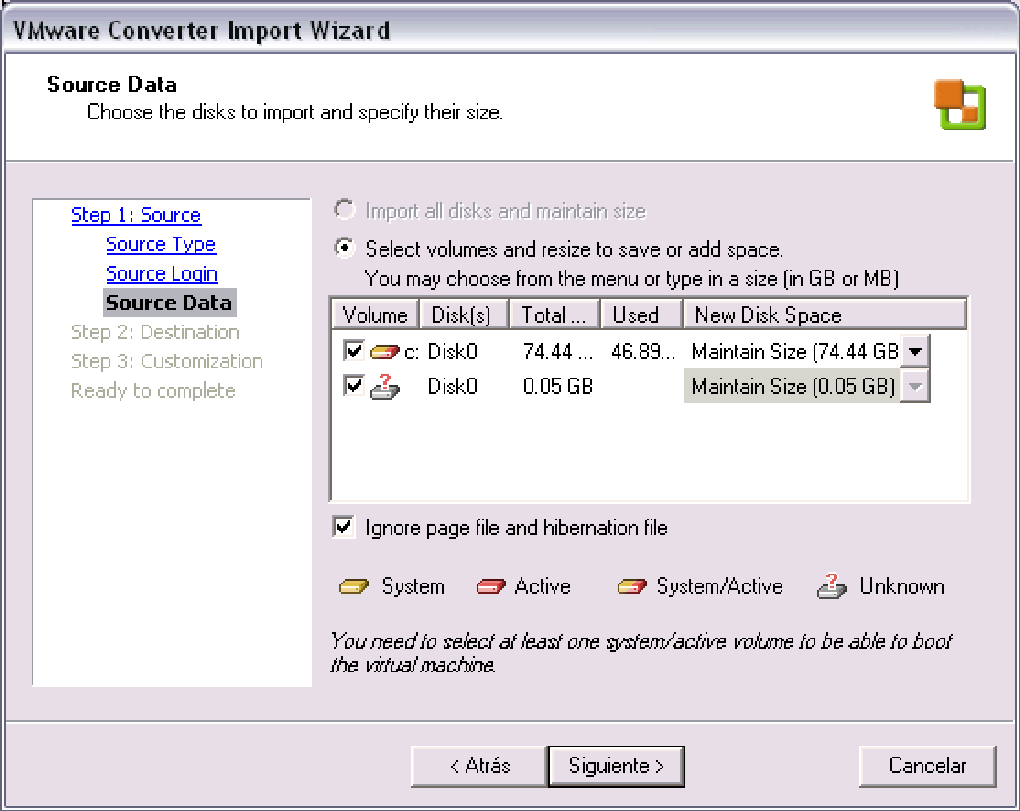Open the Source Login step link
Viewport: 1020px width, 811px height.
click(161, 274)
